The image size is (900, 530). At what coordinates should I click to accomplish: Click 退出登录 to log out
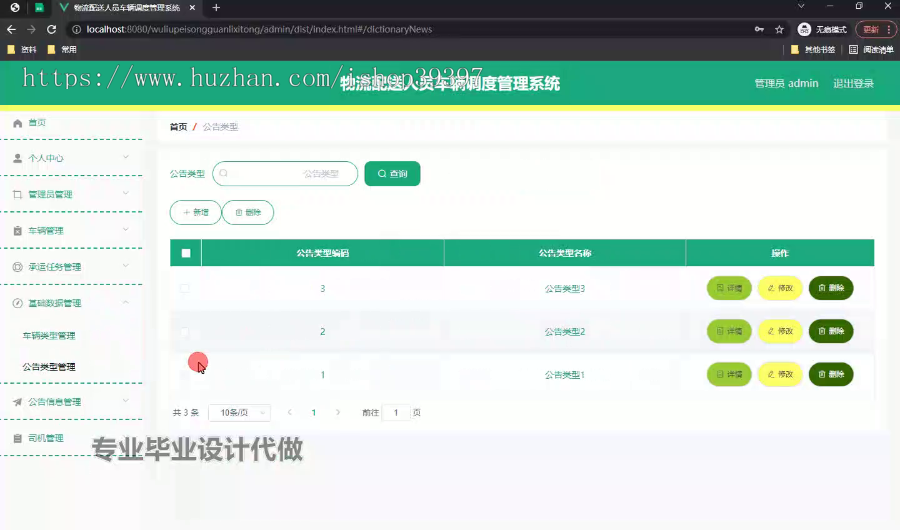[853, 84]
